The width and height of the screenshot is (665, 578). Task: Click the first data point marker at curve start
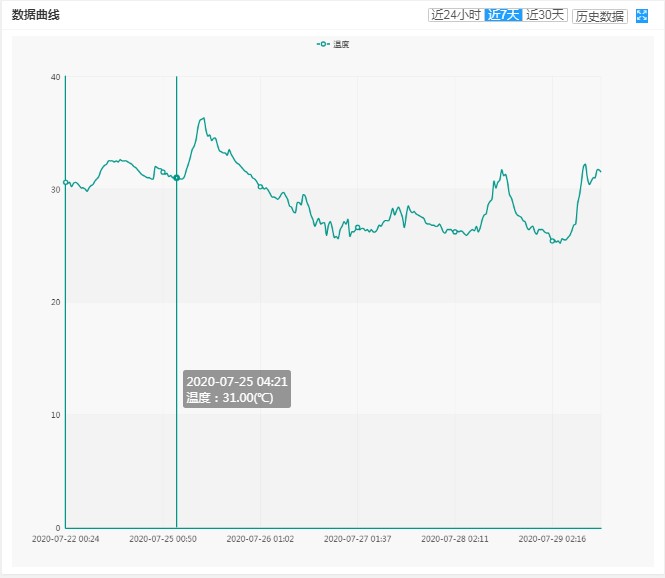[66, 182]
